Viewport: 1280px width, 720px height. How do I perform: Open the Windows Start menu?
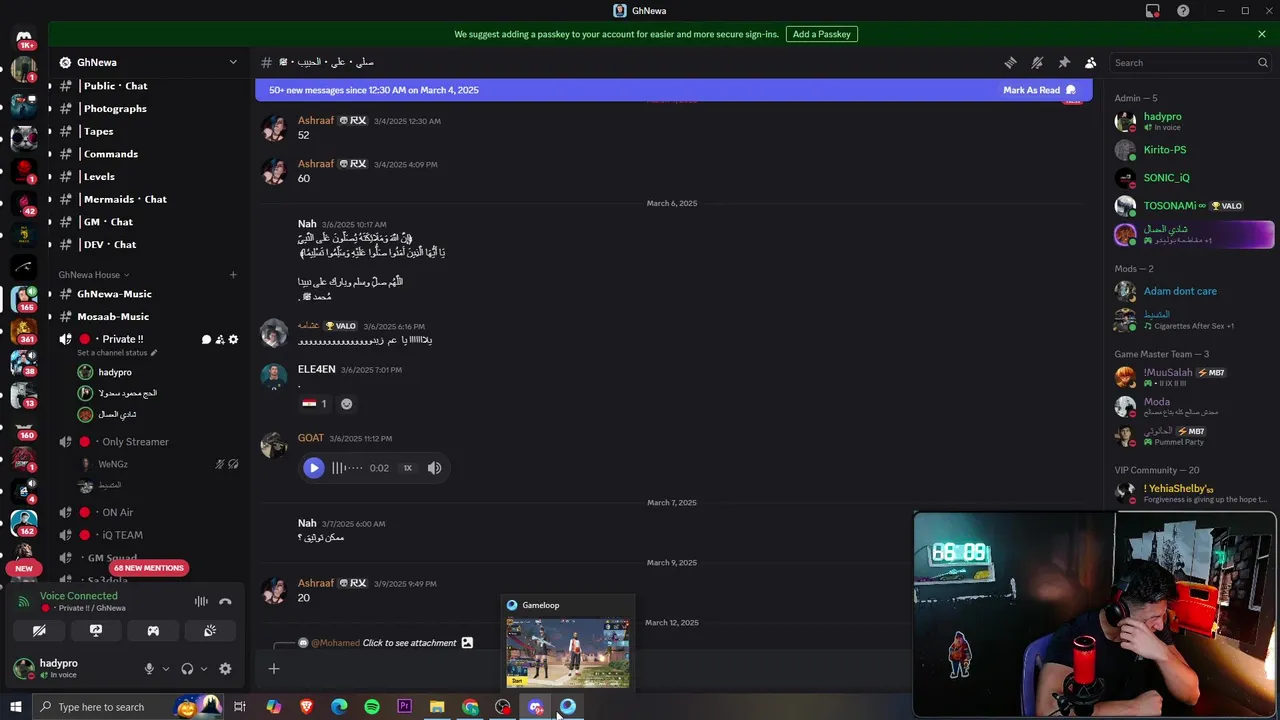[15, 707]
